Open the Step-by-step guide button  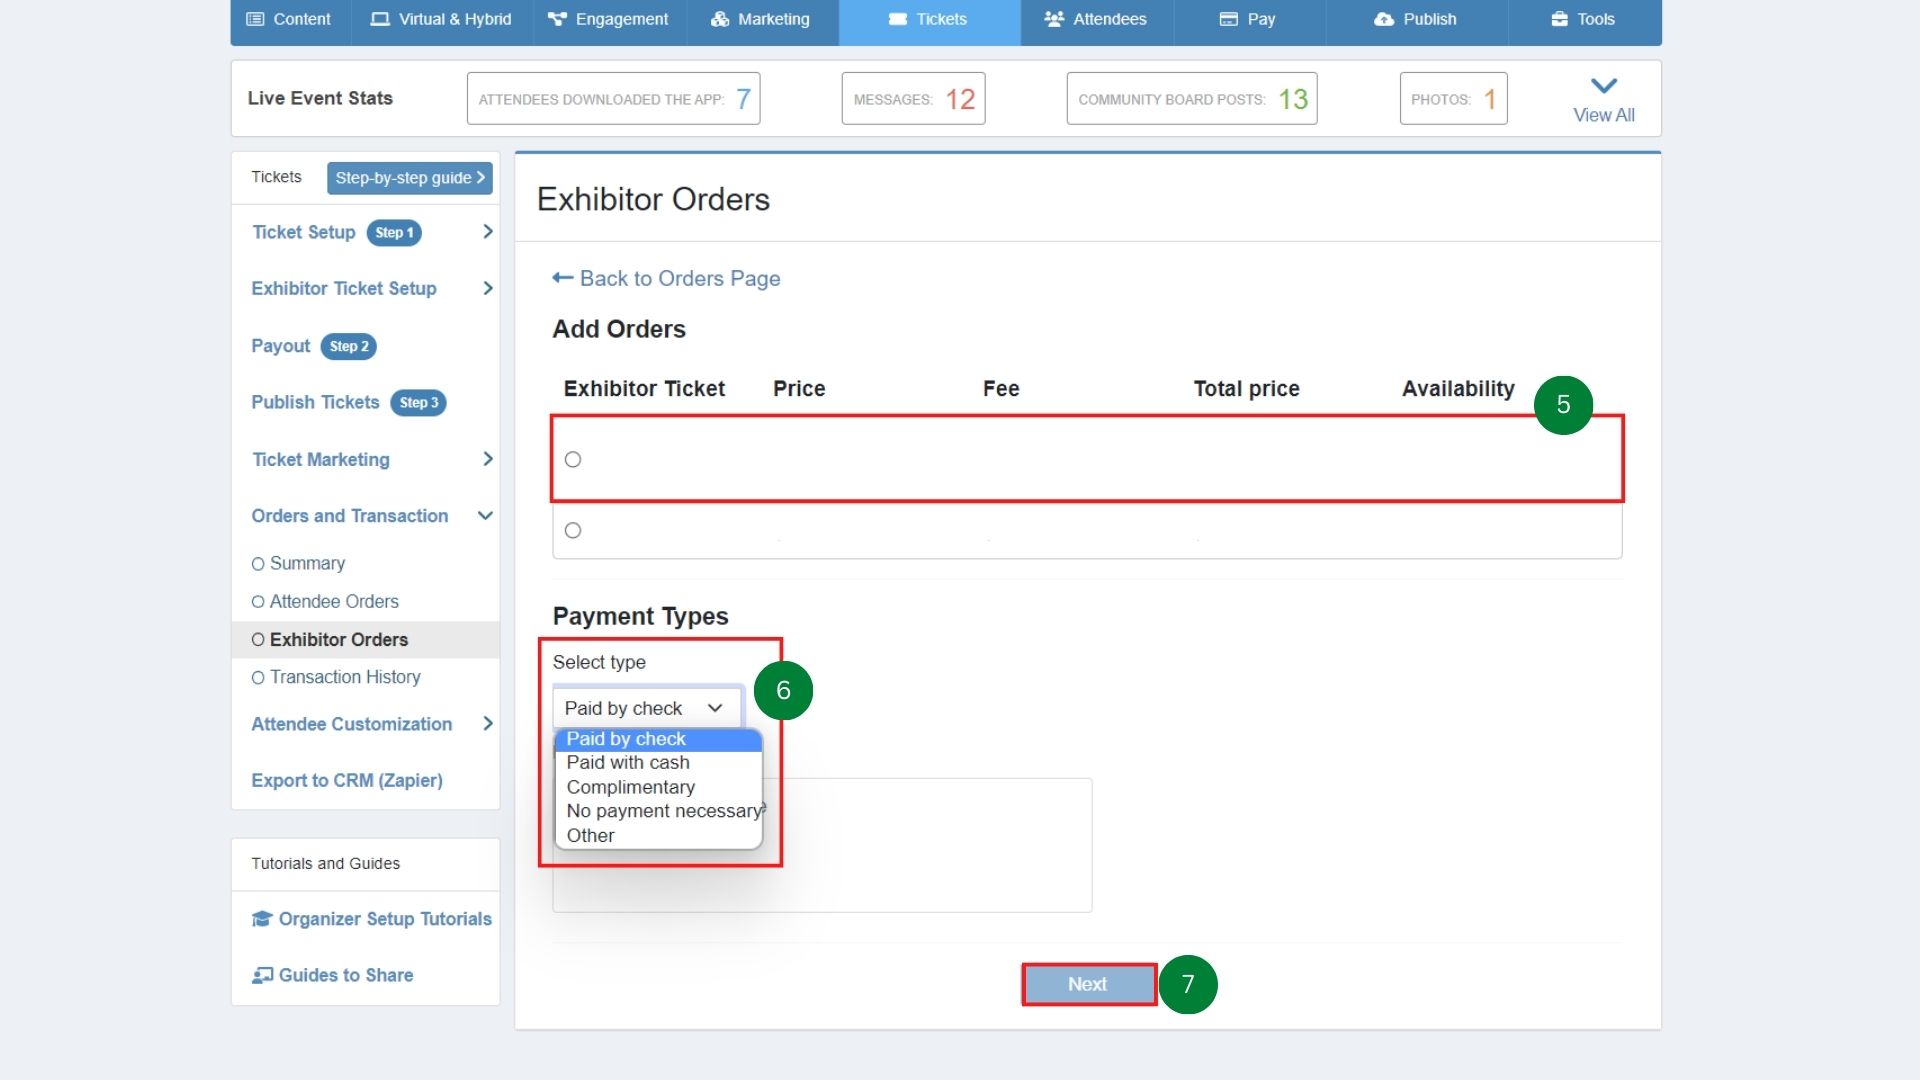pos(410,178)
